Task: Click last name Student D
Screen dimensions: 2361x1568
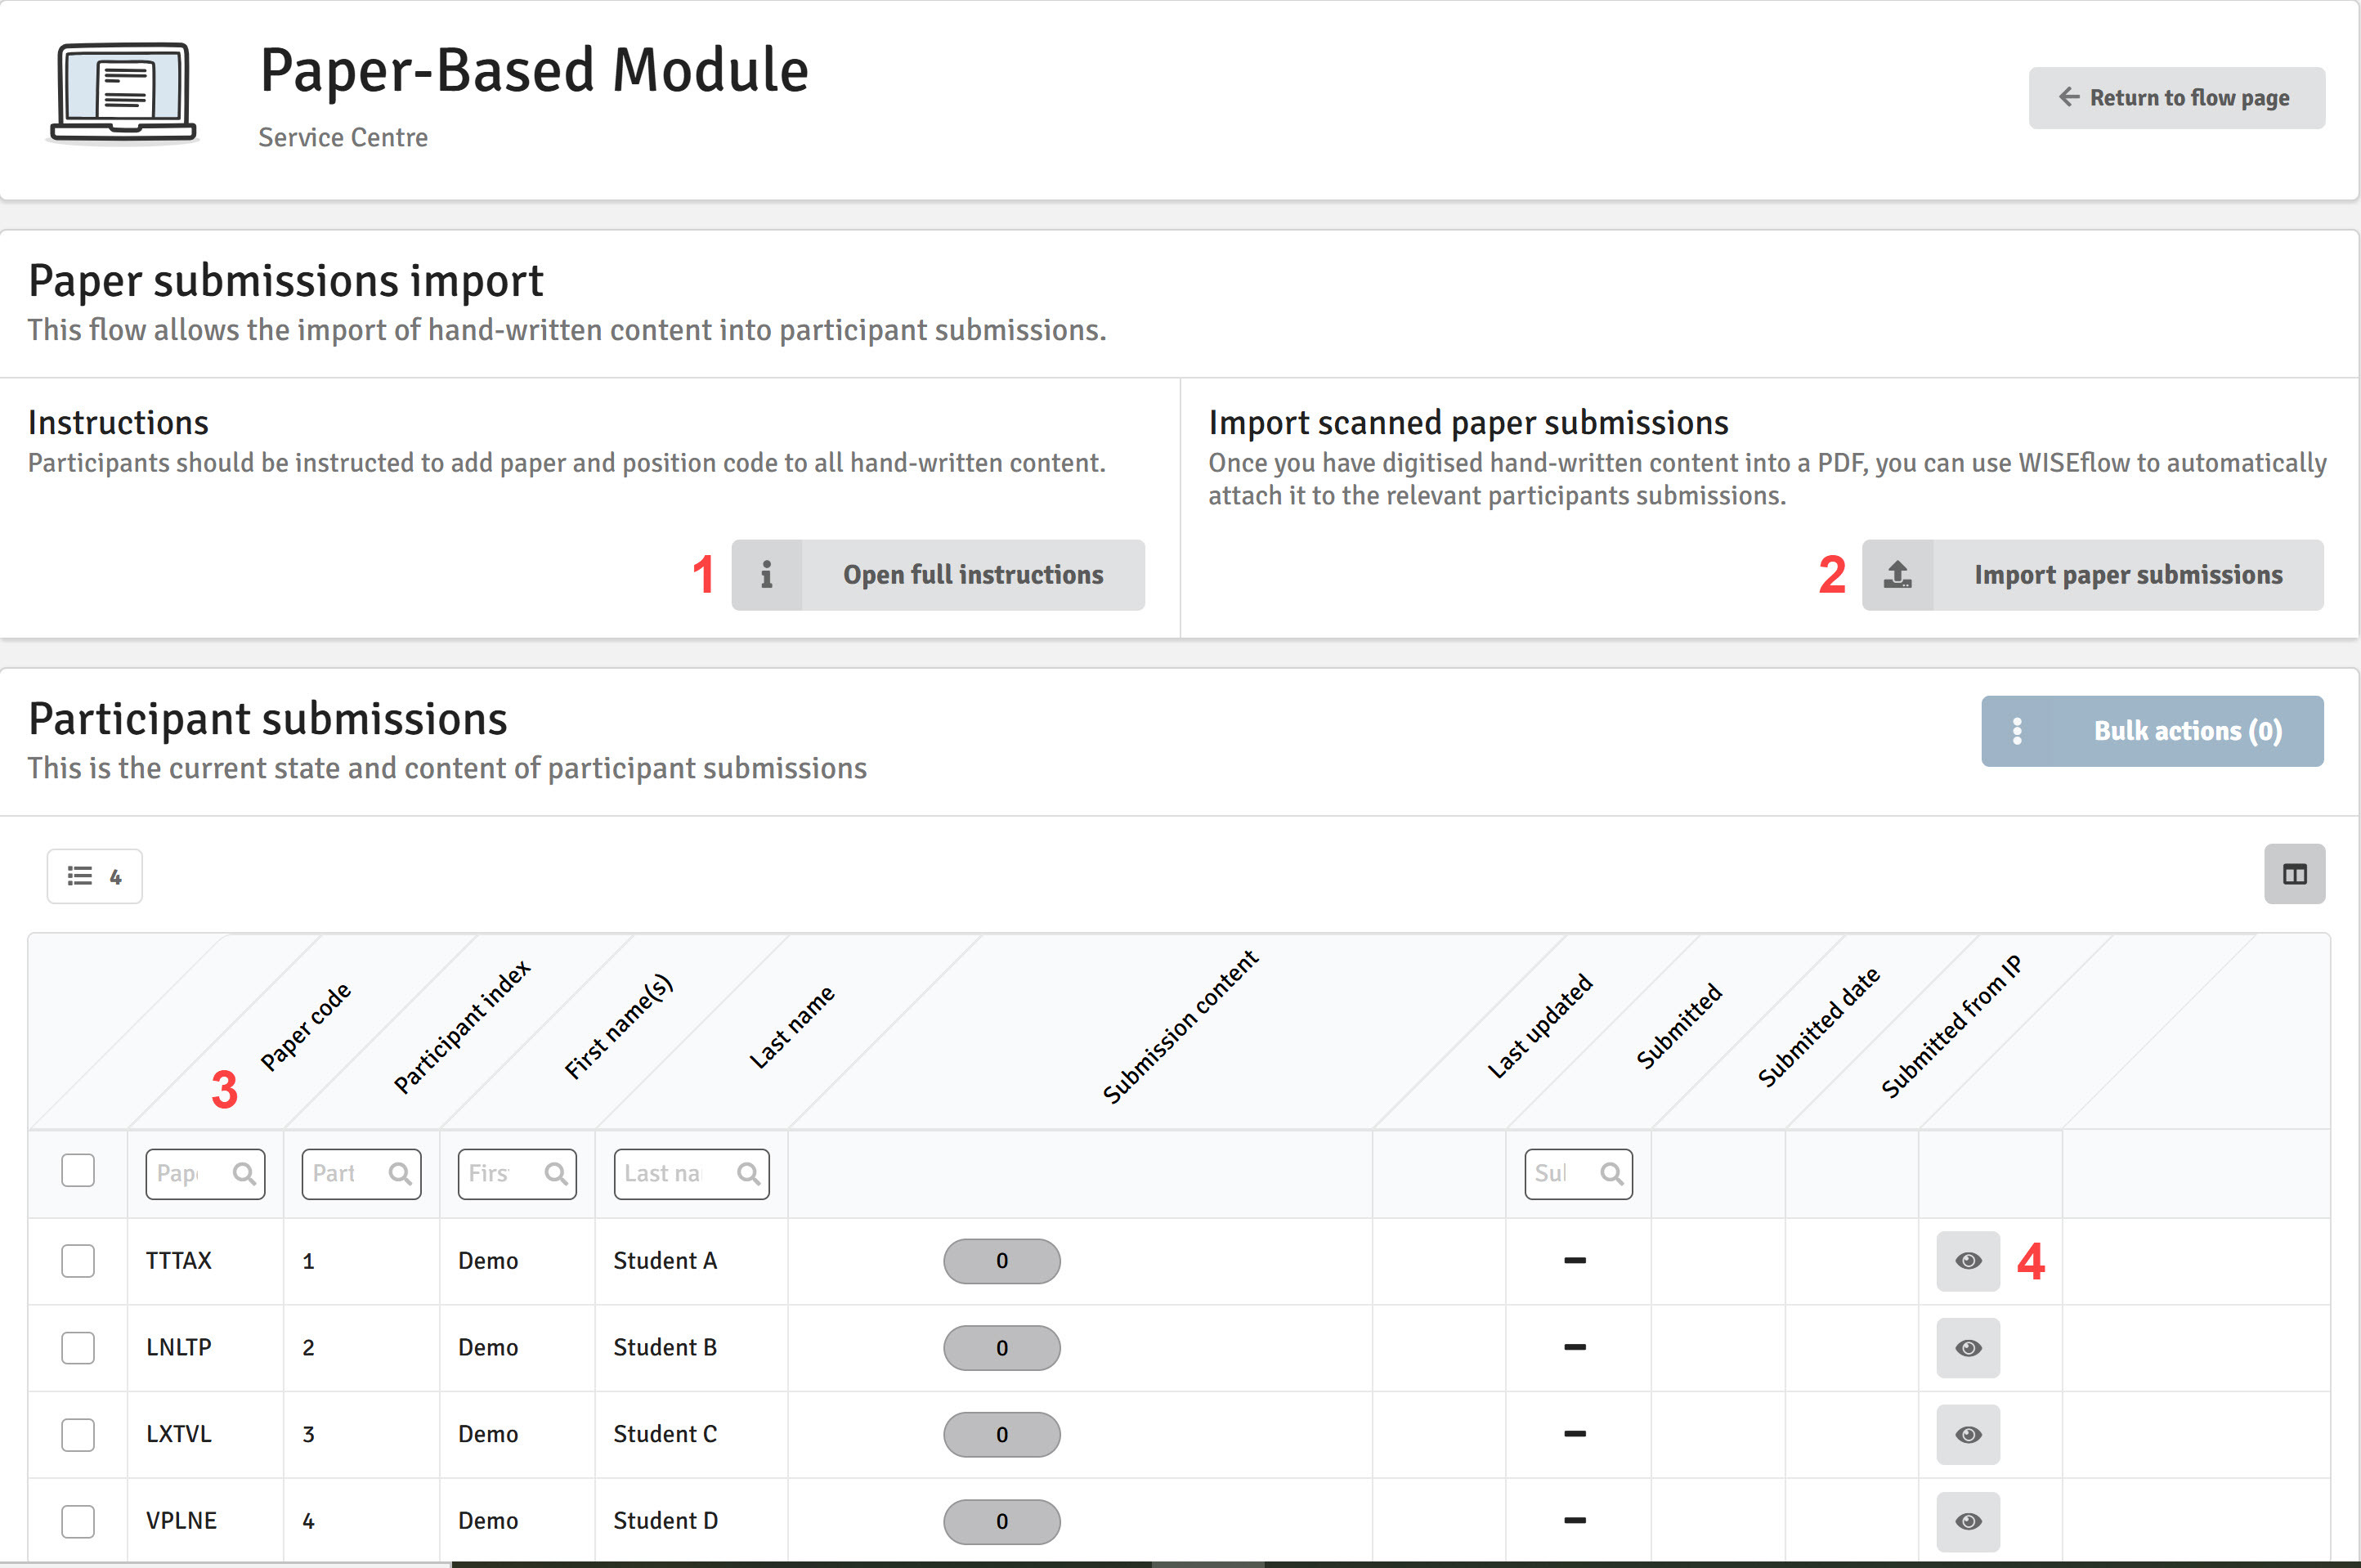Action: (665, 1522)
